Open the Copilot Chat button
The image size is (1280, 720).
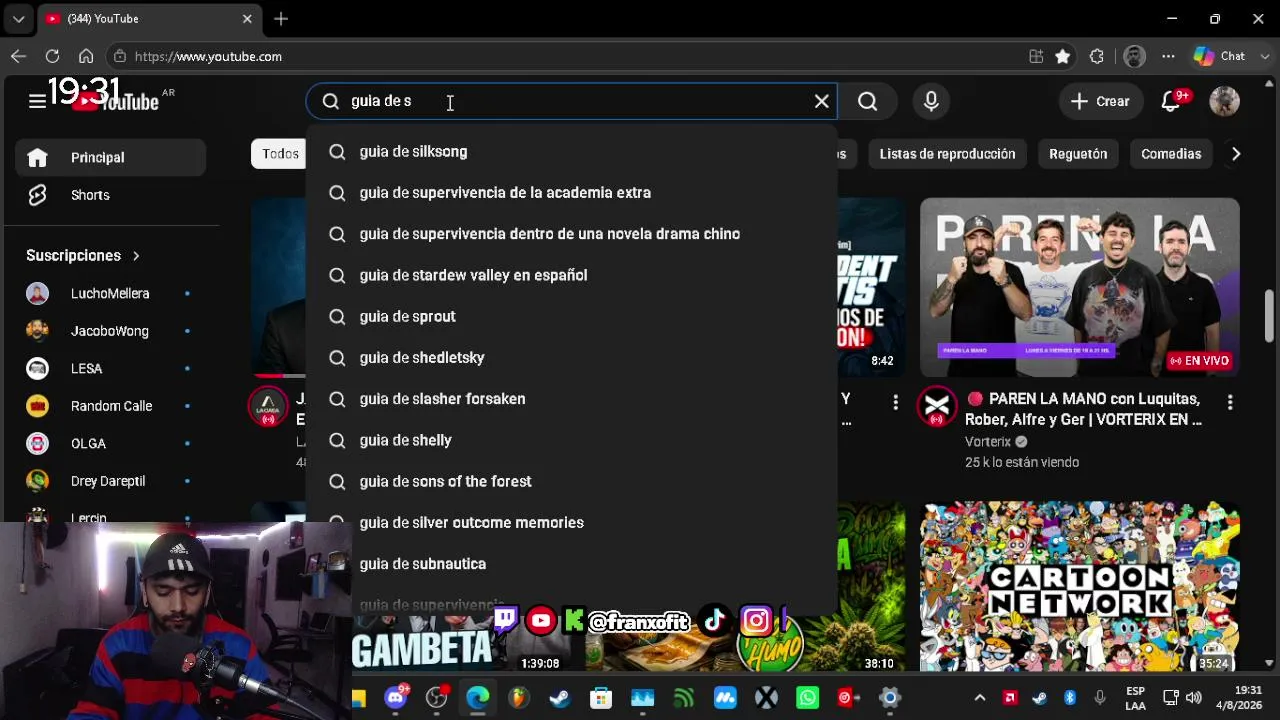(1220, 57)
